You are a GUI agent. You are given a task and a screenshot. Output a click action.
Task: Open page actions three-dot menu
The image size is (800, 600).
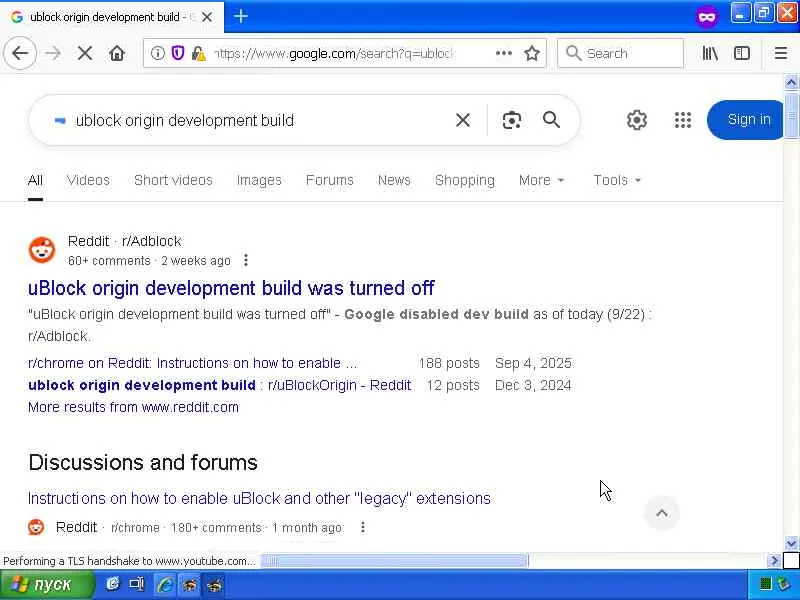(x=504, y=53)
